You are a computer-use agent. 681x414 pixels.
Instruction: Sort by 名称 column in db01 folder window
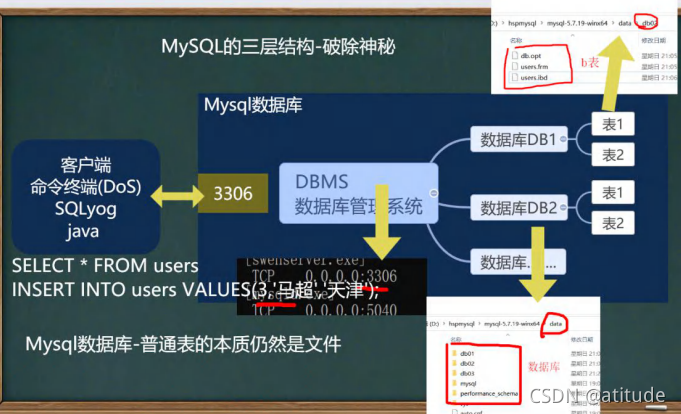456,339
